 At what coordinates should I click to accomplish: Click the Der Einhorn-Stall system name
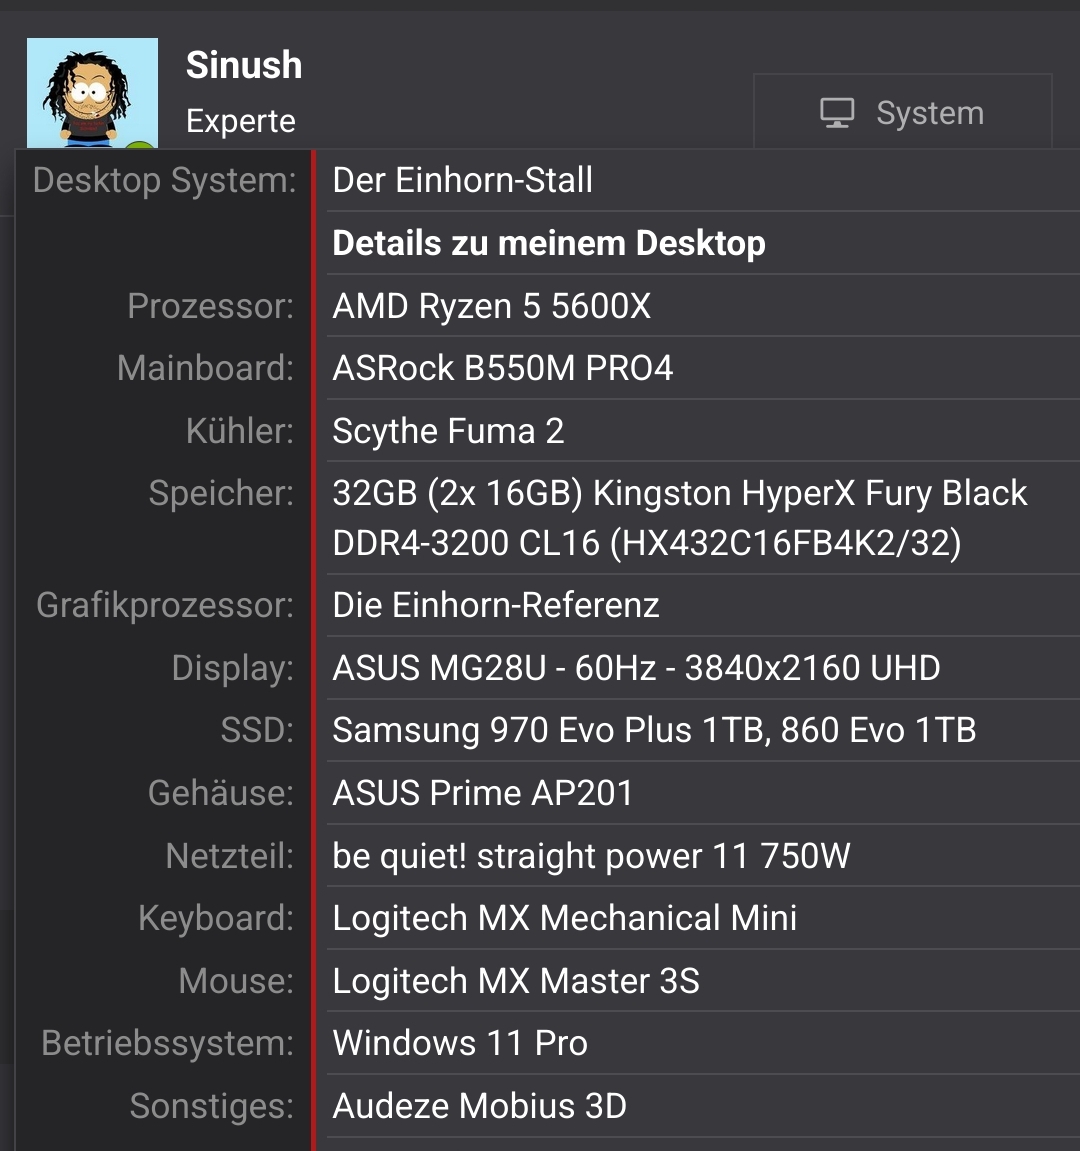[463, 181]
